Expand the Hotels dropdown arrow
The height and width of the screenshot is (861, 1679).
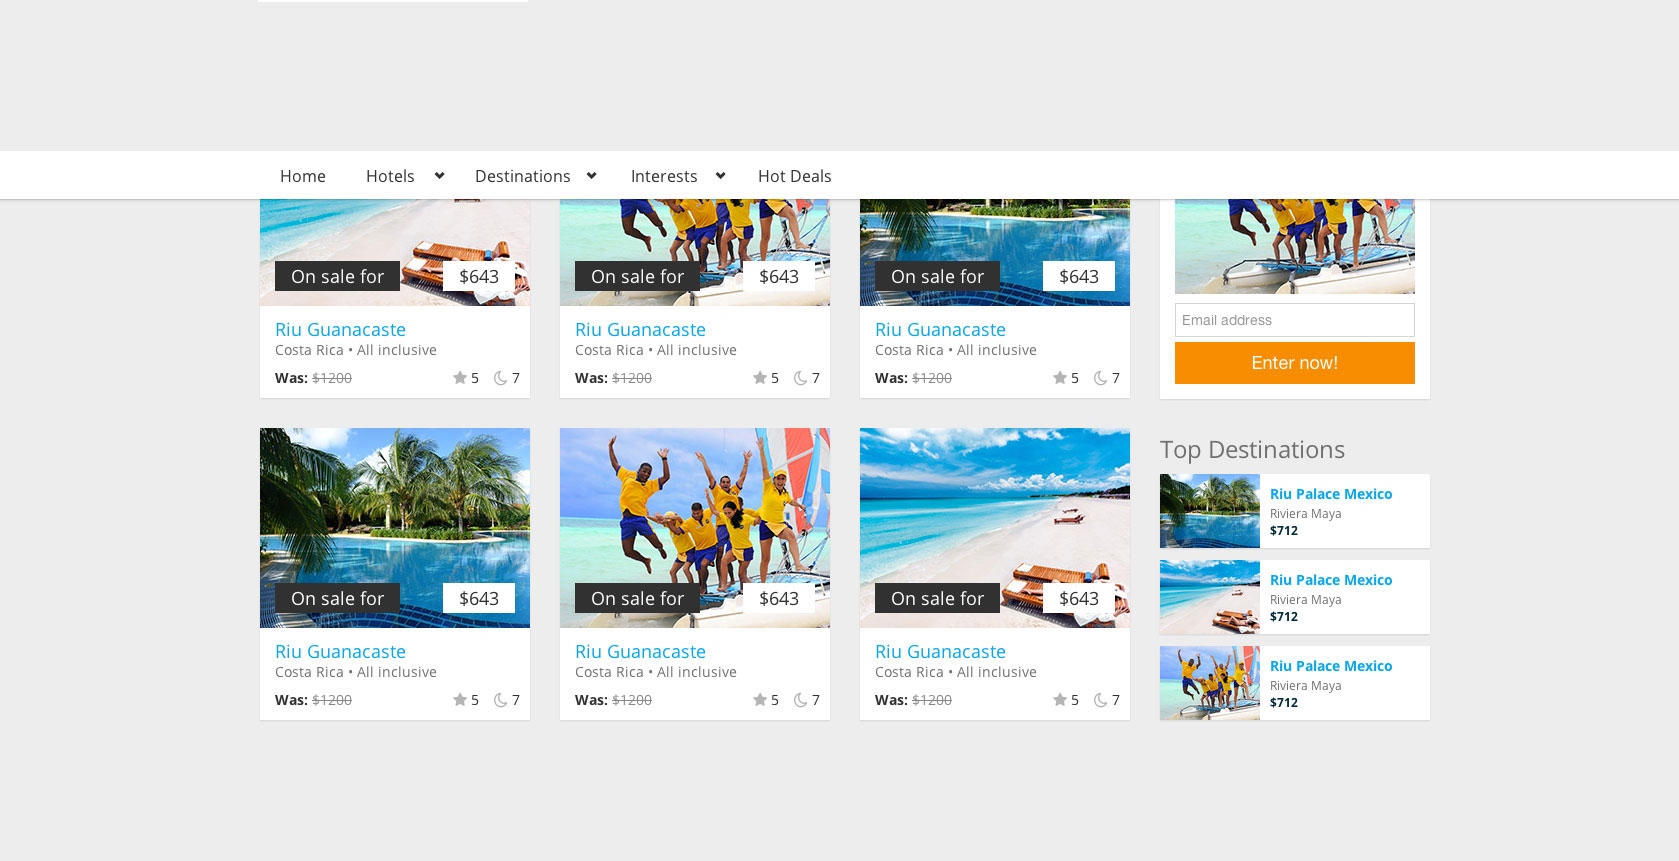pyautogui.click(x=439, y=176)
